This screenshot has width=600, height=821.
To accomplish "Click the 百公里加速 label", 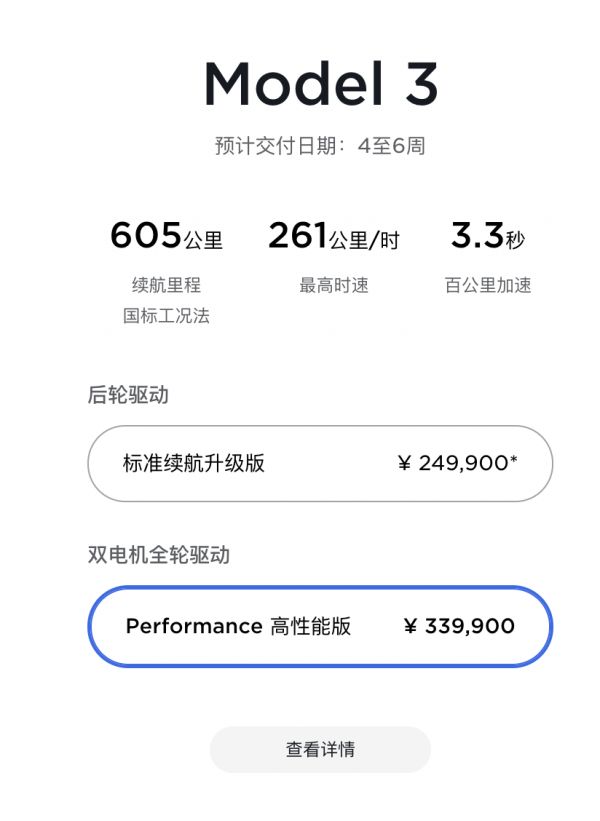I will pos(488,285).
